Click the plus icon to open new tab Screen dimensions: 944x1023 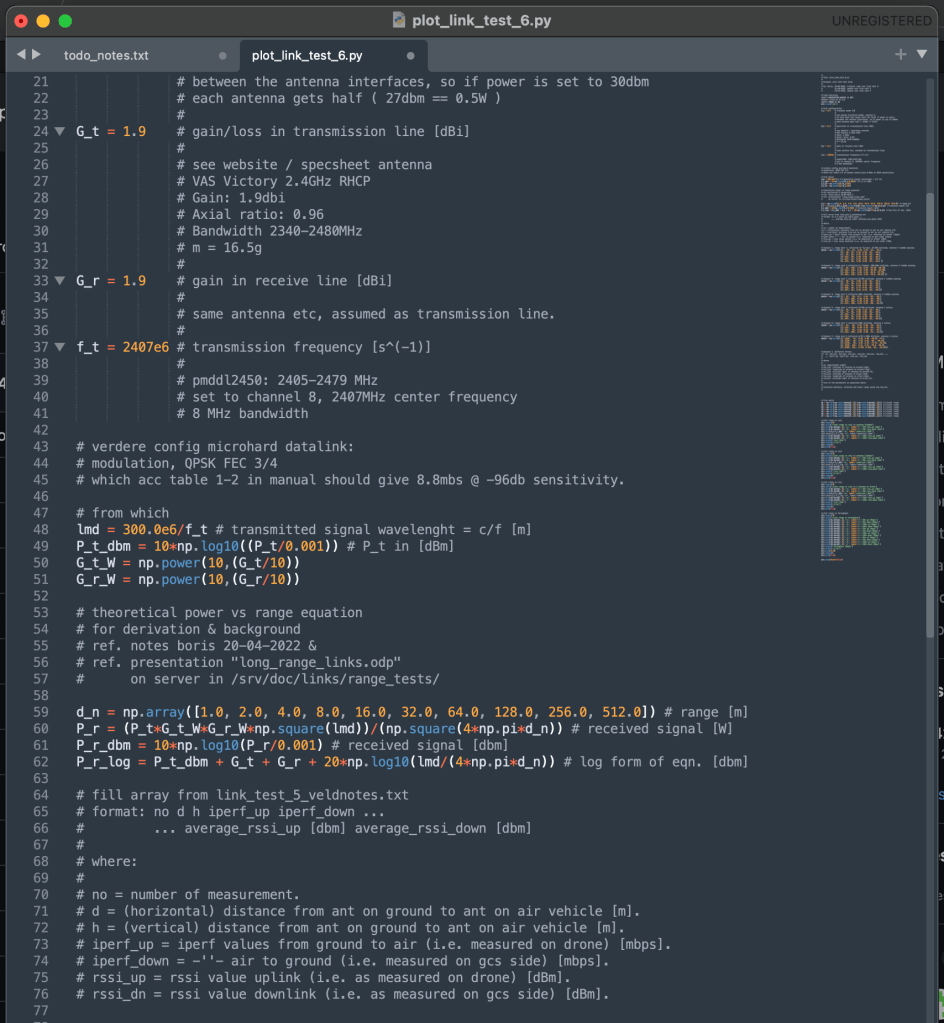[900, 54]
